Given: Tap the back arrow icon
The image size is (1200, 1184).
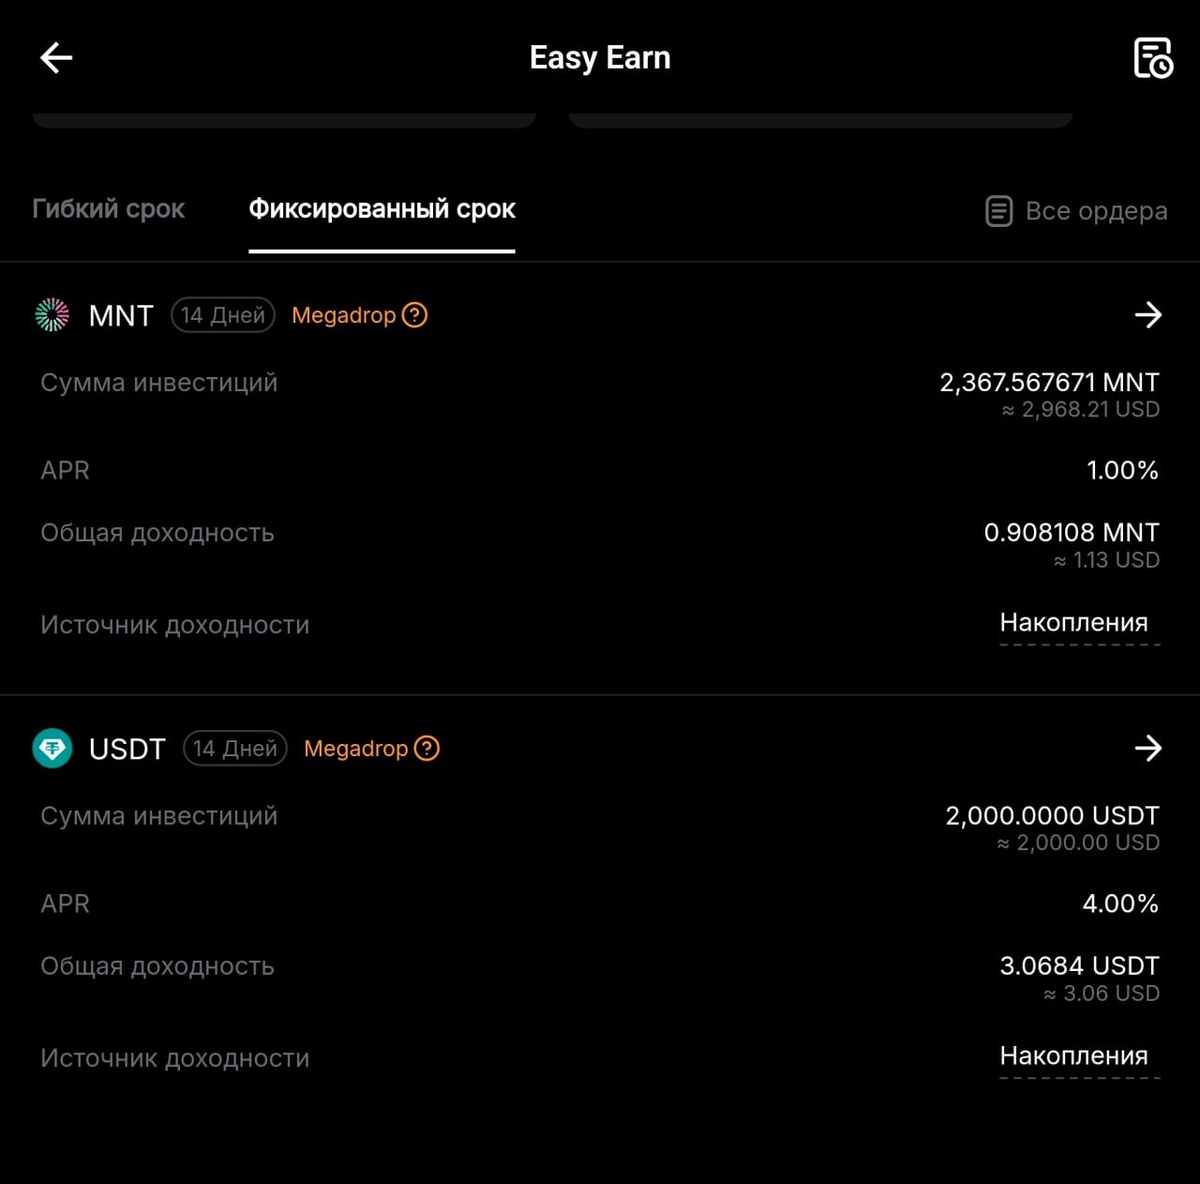Looking at the screenshot, I should click(x=56, y=58).
